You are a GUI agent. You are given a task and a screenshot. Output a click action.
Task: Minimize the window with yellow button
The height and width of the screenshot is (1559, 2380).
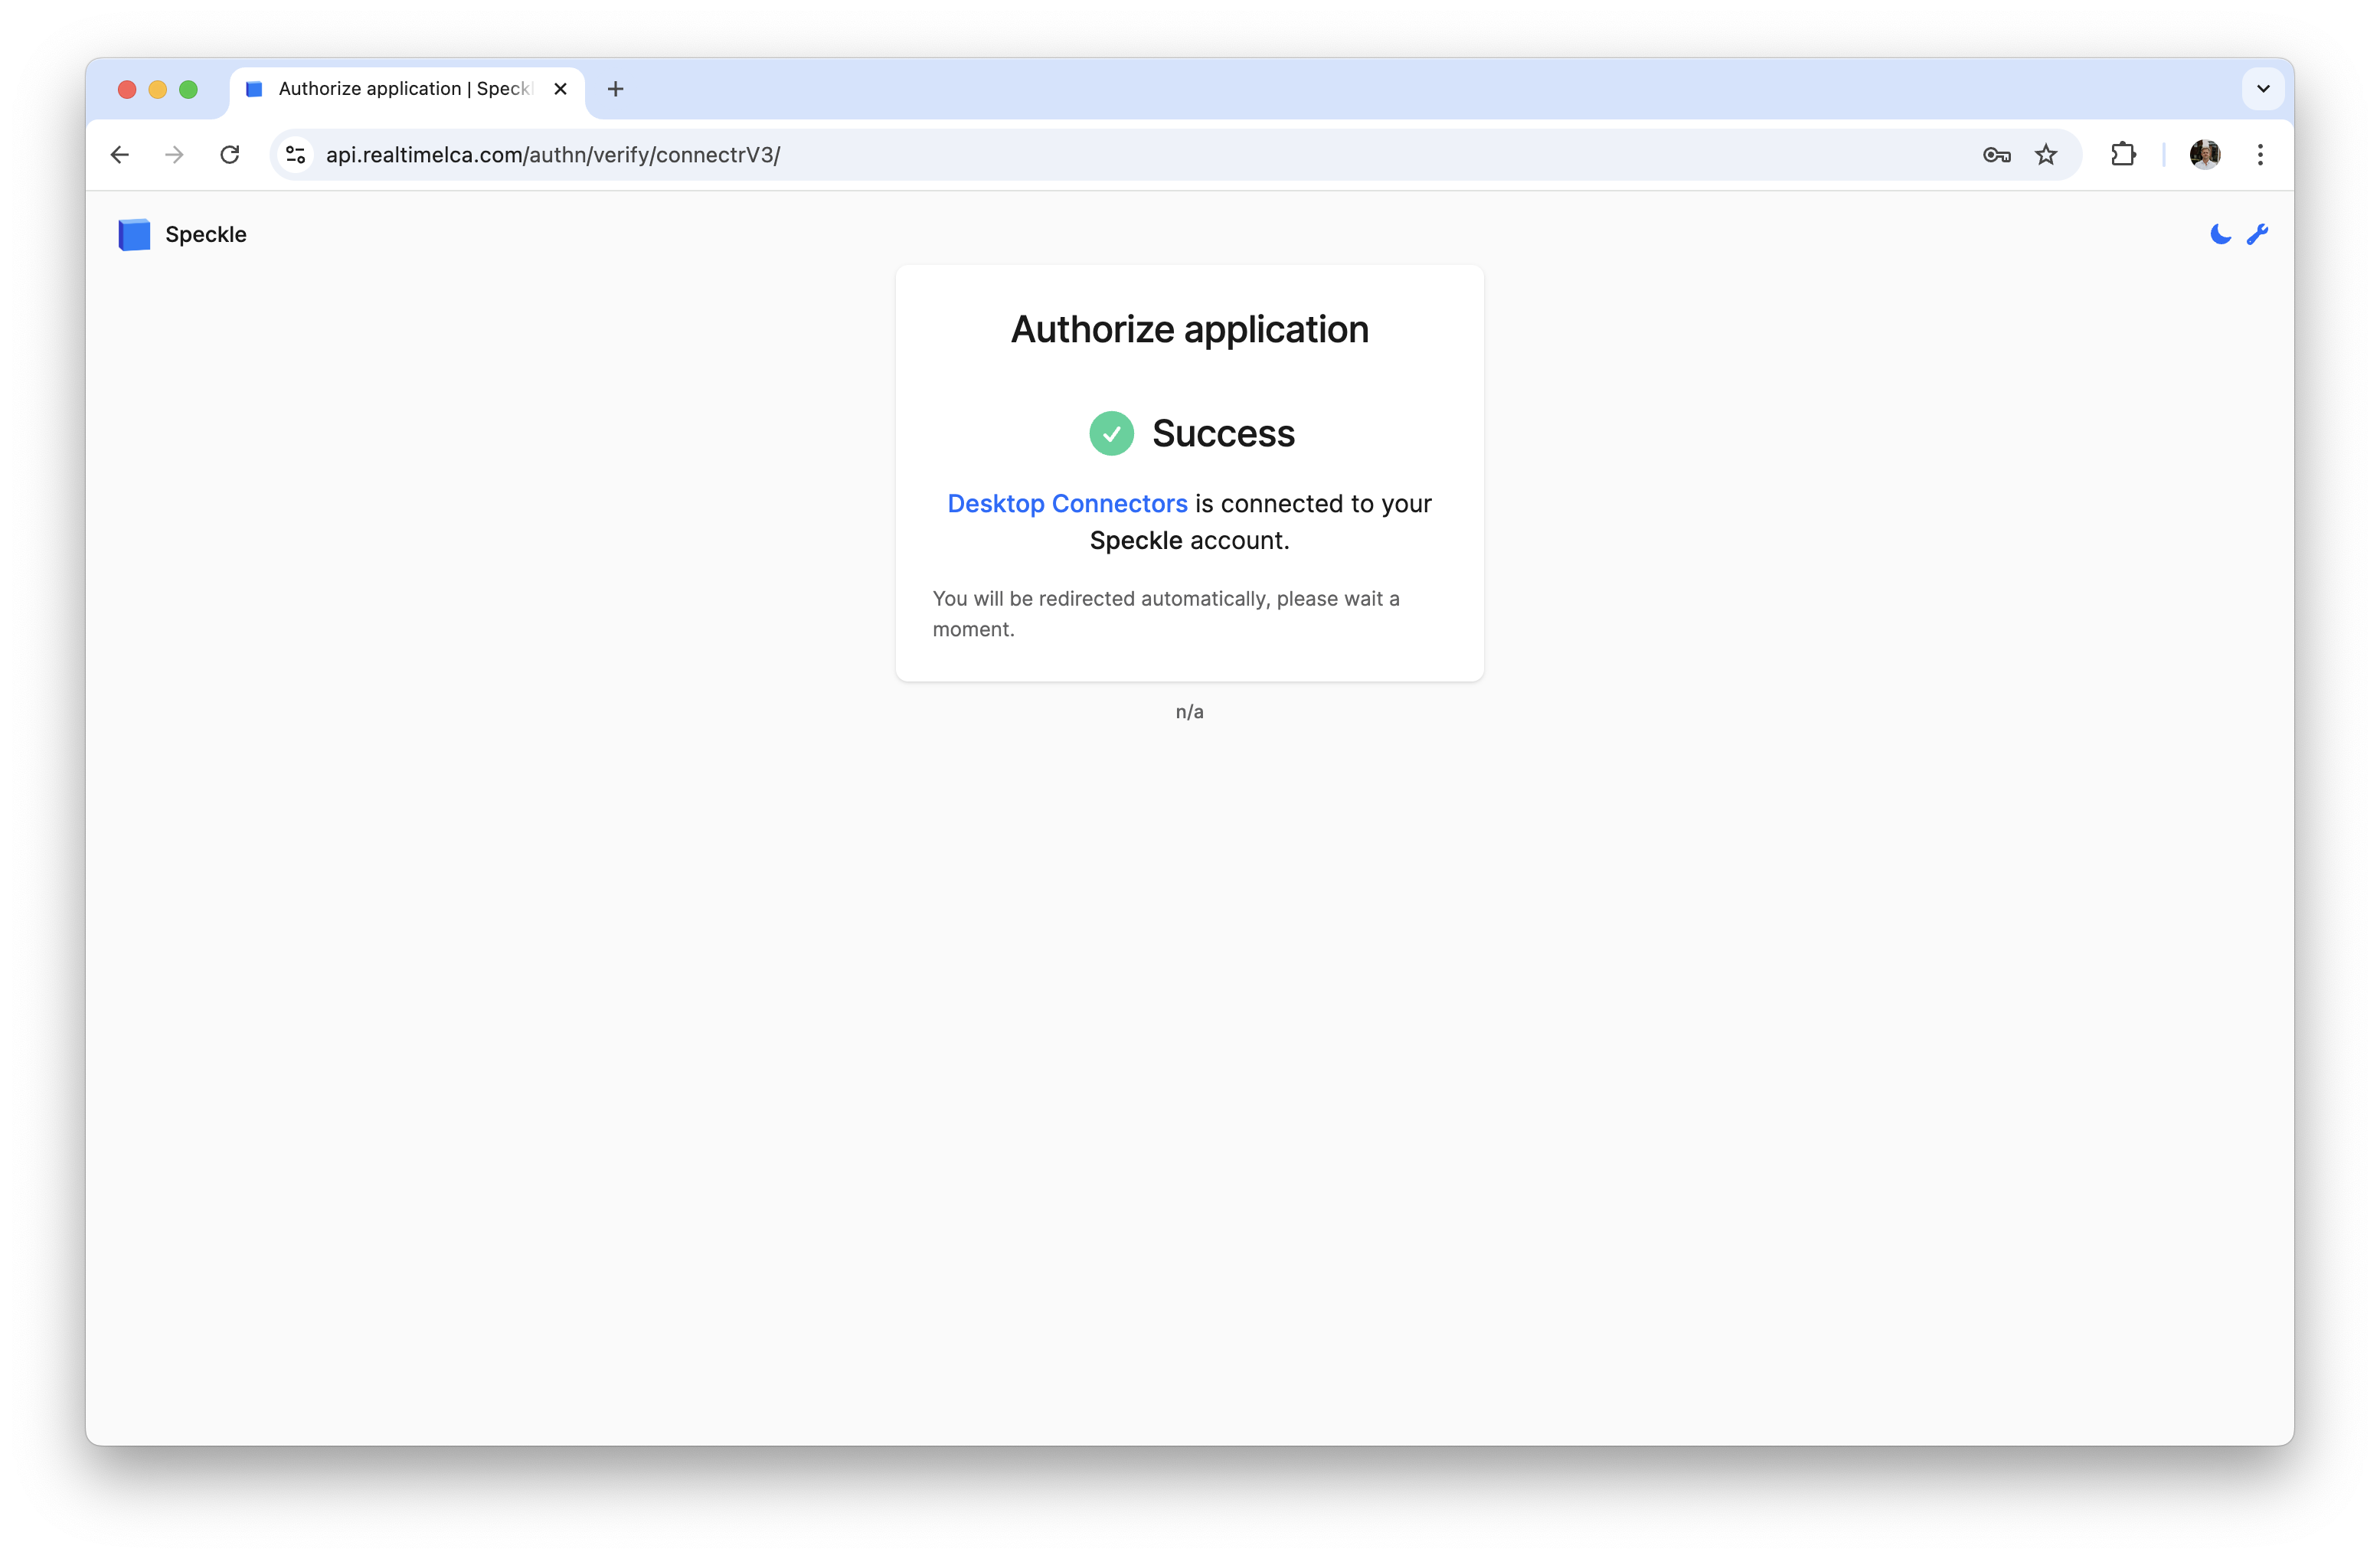157,89
